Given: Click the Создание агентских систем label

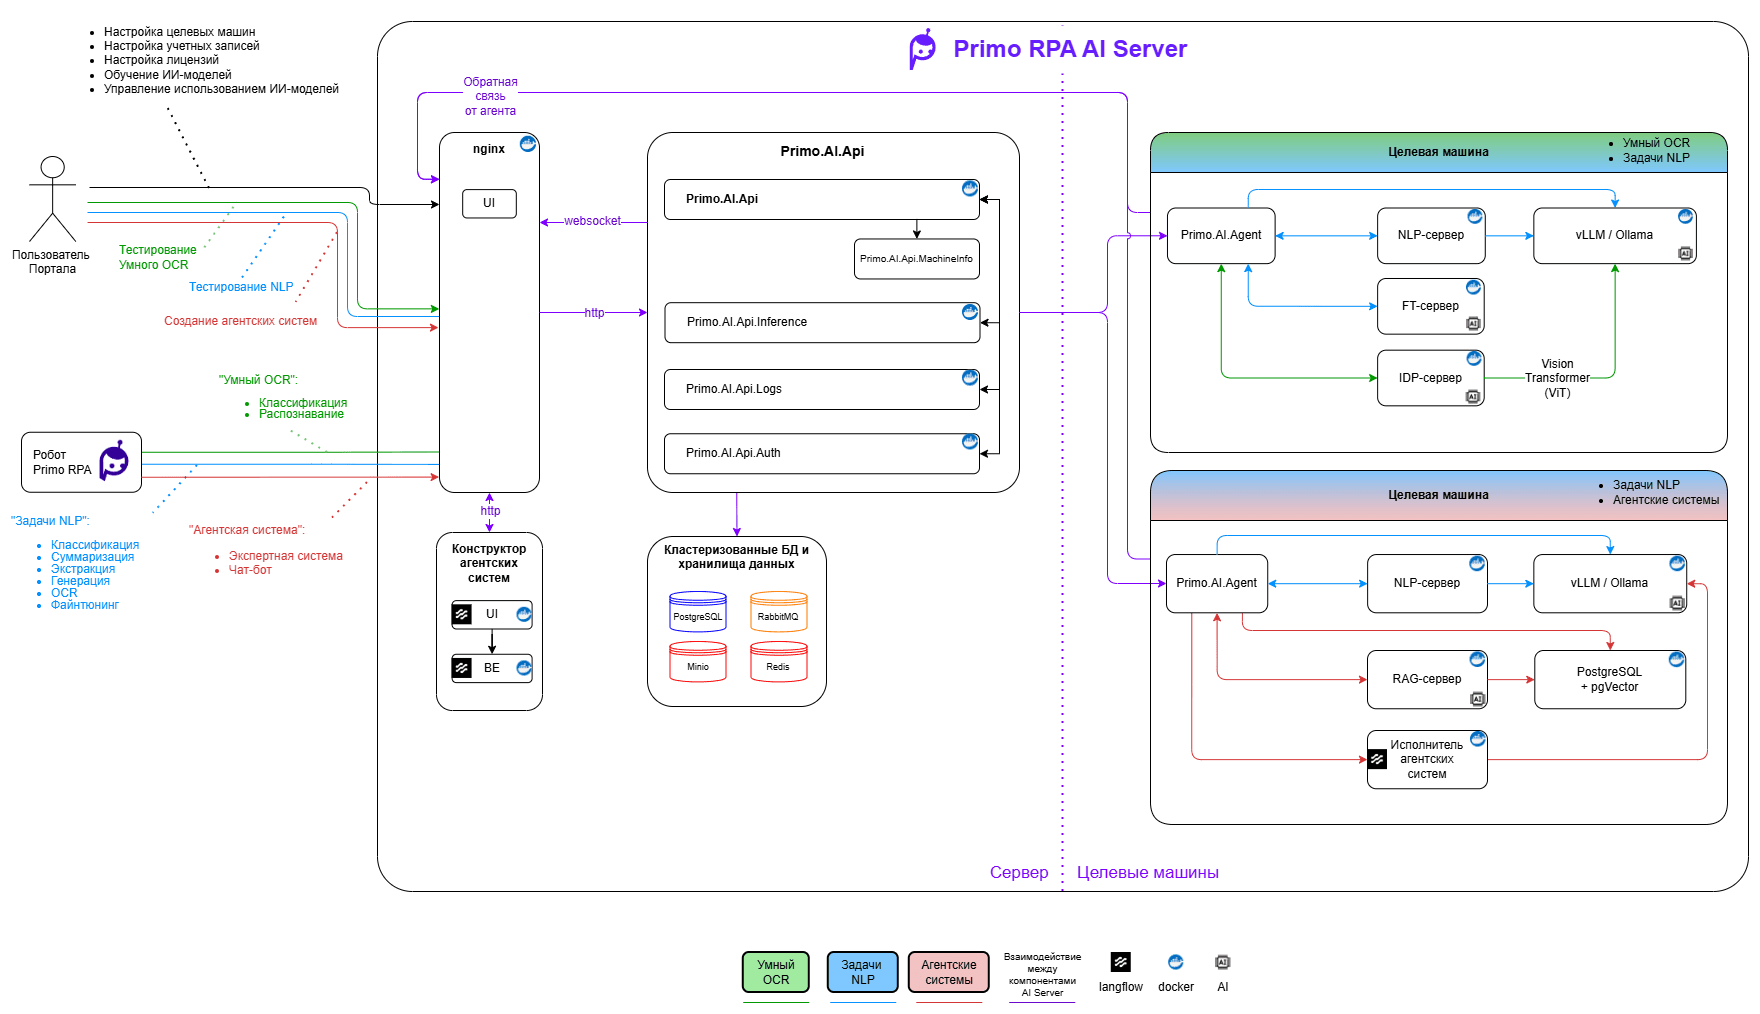Looking at the screenshot, I should 240,321.
